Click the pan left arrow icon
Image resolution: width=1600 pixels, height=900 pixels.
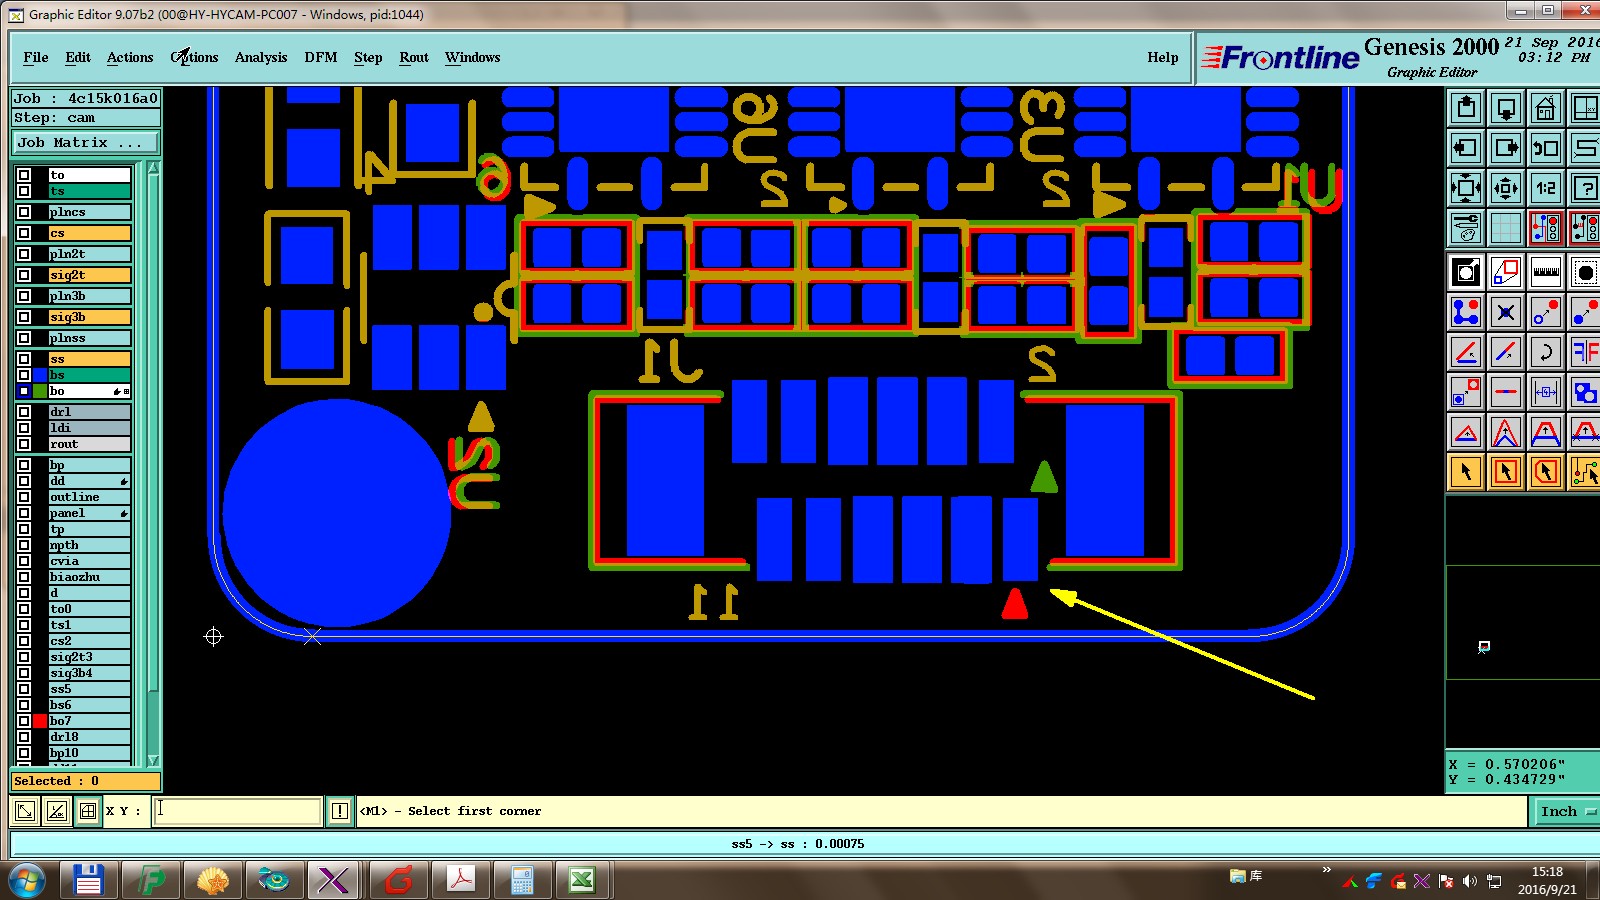pos(1466,148)
